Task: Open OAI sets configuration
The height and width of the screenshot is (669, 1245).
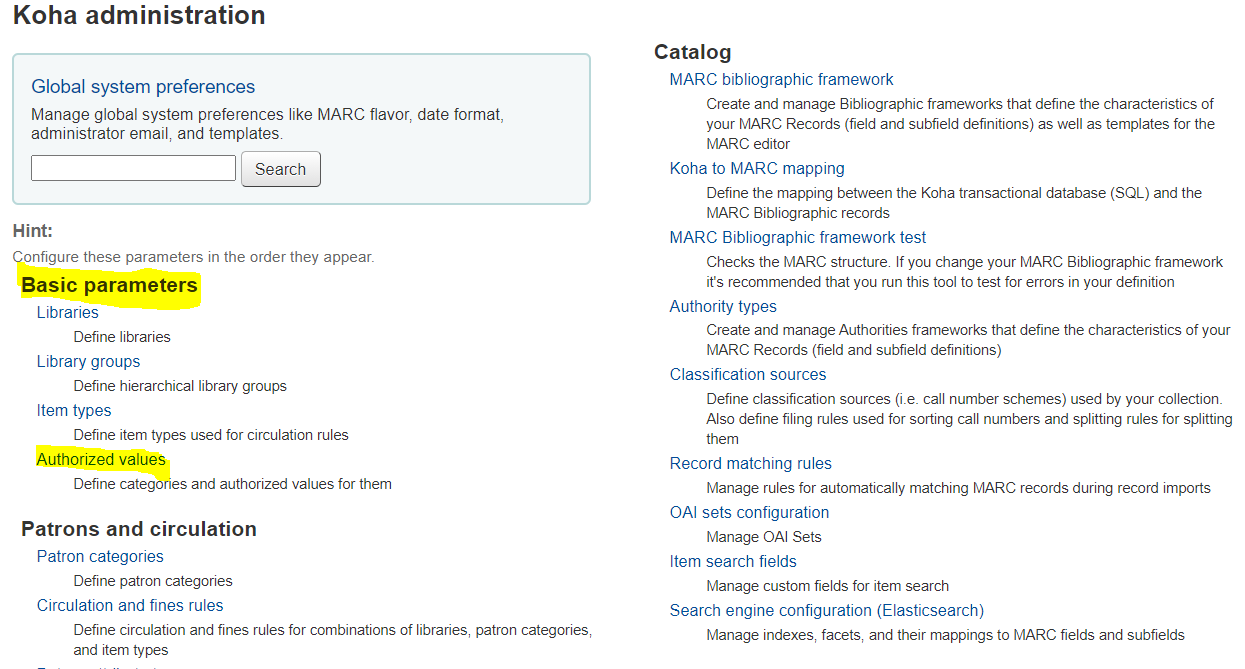Action: click(x=749, y=513)
